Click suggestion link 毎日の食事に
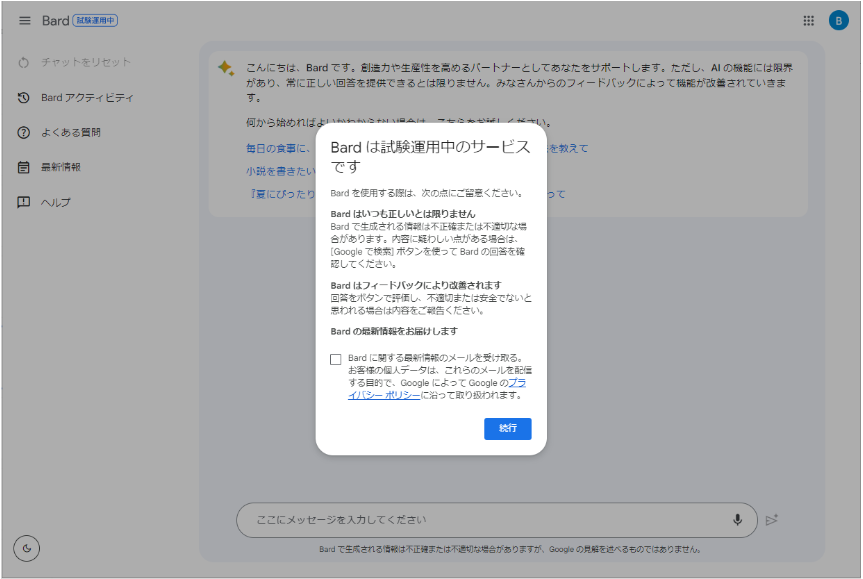The image size is (863, 579). (278, 148)
